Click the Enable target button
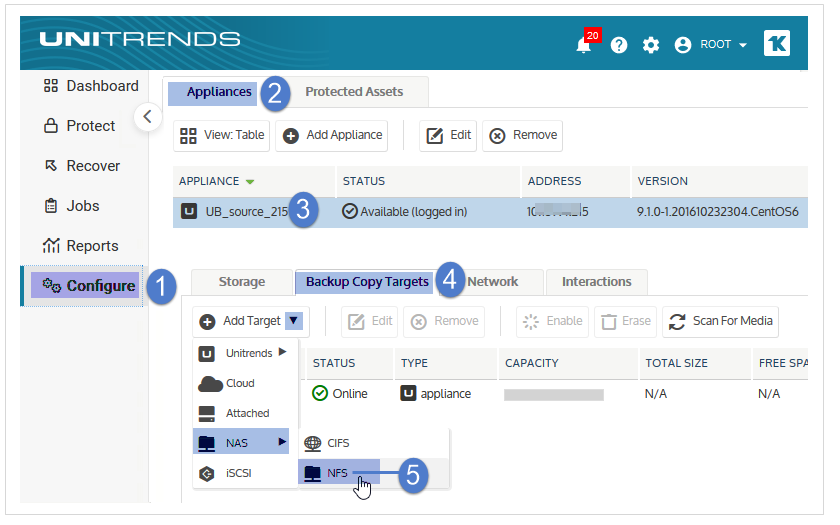Image resolution: width=840 pixels, height=525 pixels. click(x=552, y=321)
